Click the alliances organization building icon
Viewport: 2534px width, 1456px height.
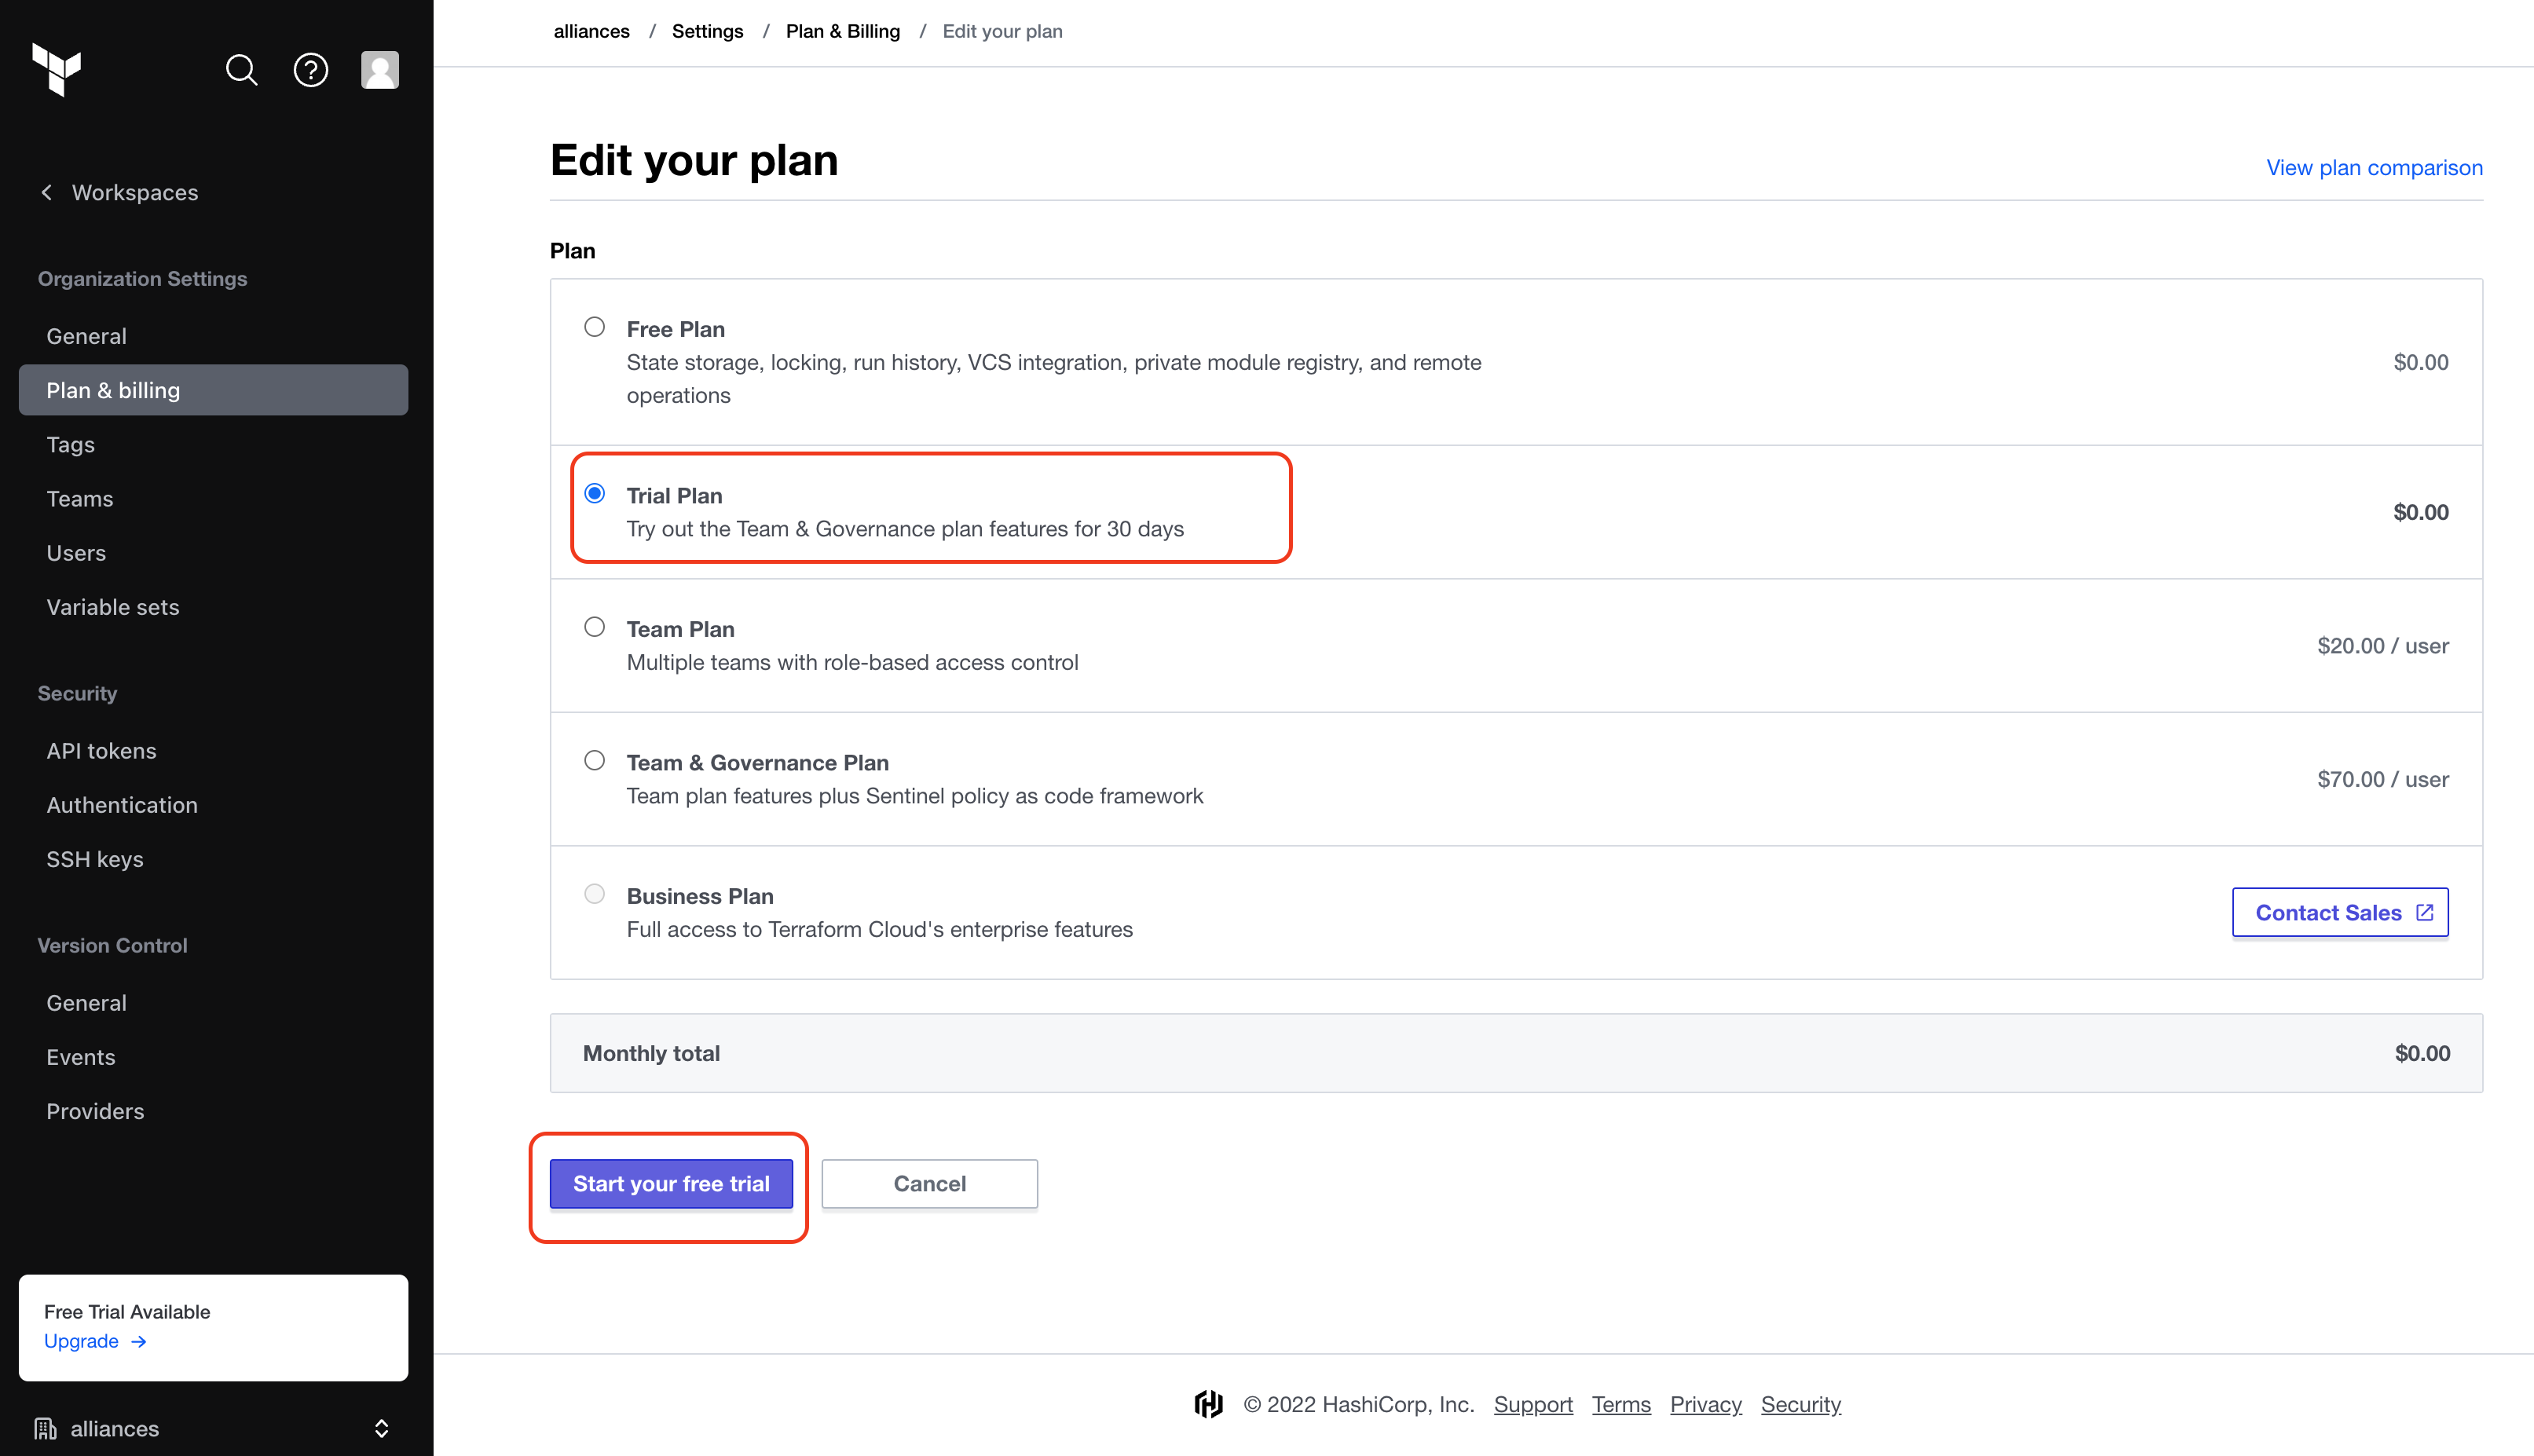pyautogui.click(x=46, y=1428)
